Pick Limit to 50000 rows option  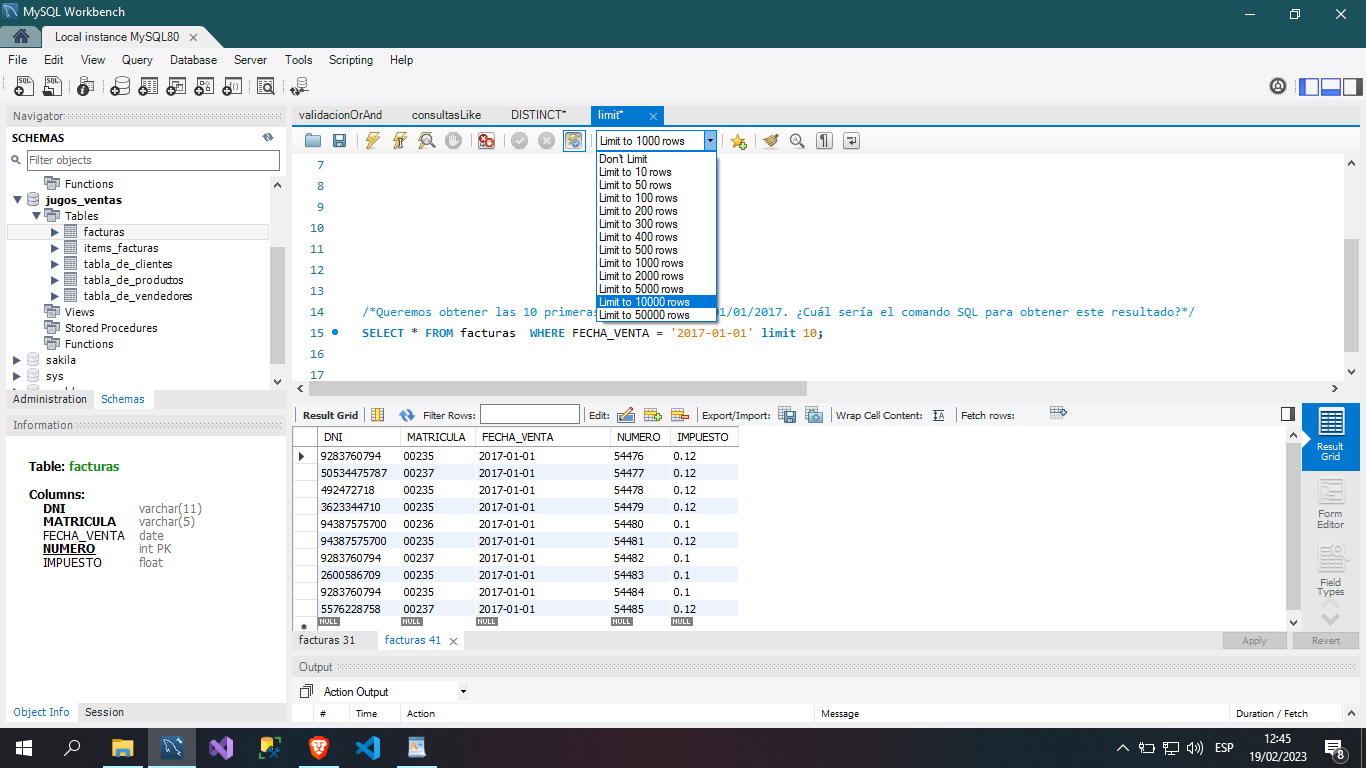656,315
